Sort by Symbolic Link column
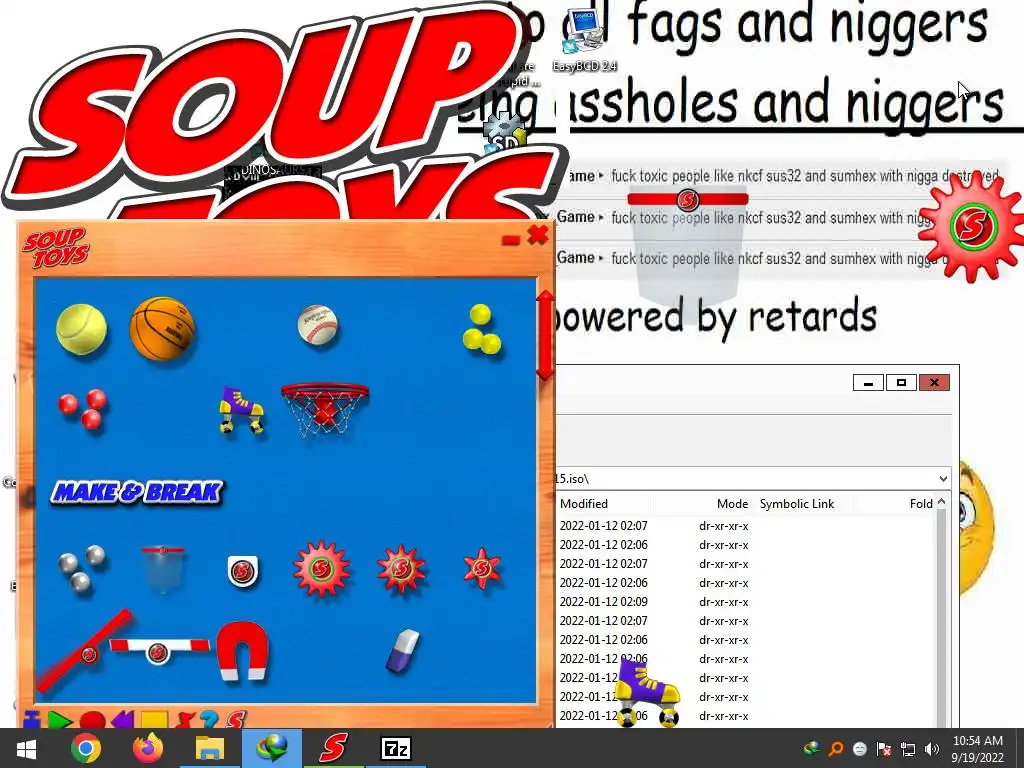This screenshot has height=768, width=1024. pyautogui.click(x=797, y=504)
